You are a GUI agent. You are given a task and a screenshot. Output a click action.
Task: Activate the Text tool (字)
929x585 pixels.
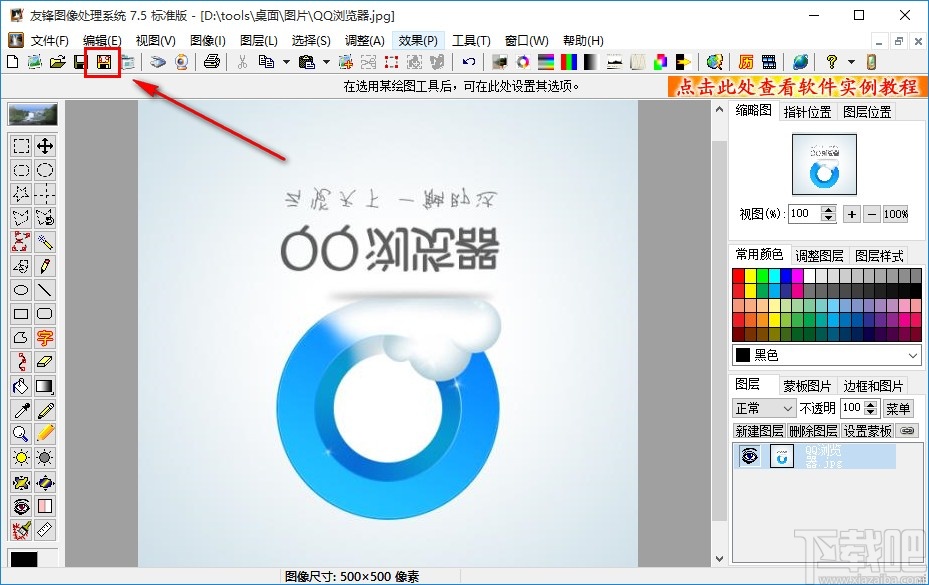click(x=45, y=338)
